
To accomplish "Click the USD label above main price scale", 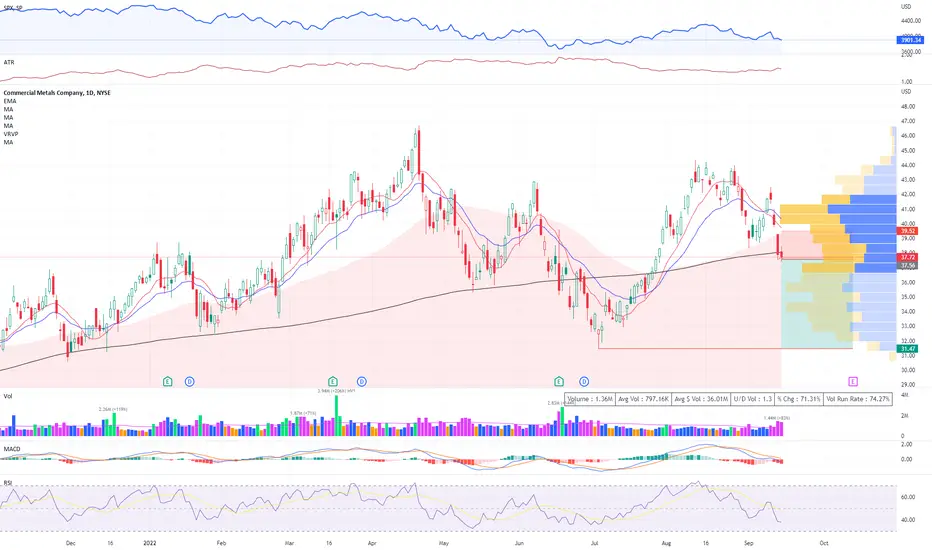I will point(906,92).
